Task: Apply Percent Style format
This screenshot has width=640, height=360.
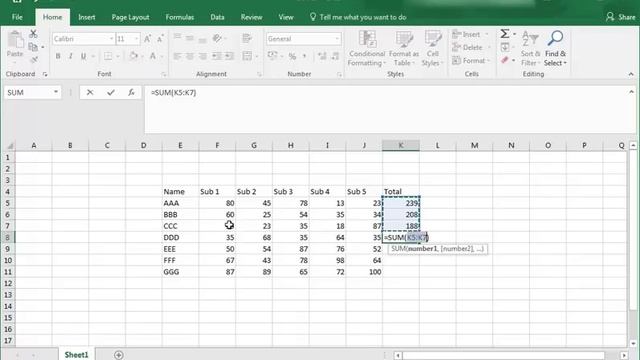Action: [x=292, y=56]
